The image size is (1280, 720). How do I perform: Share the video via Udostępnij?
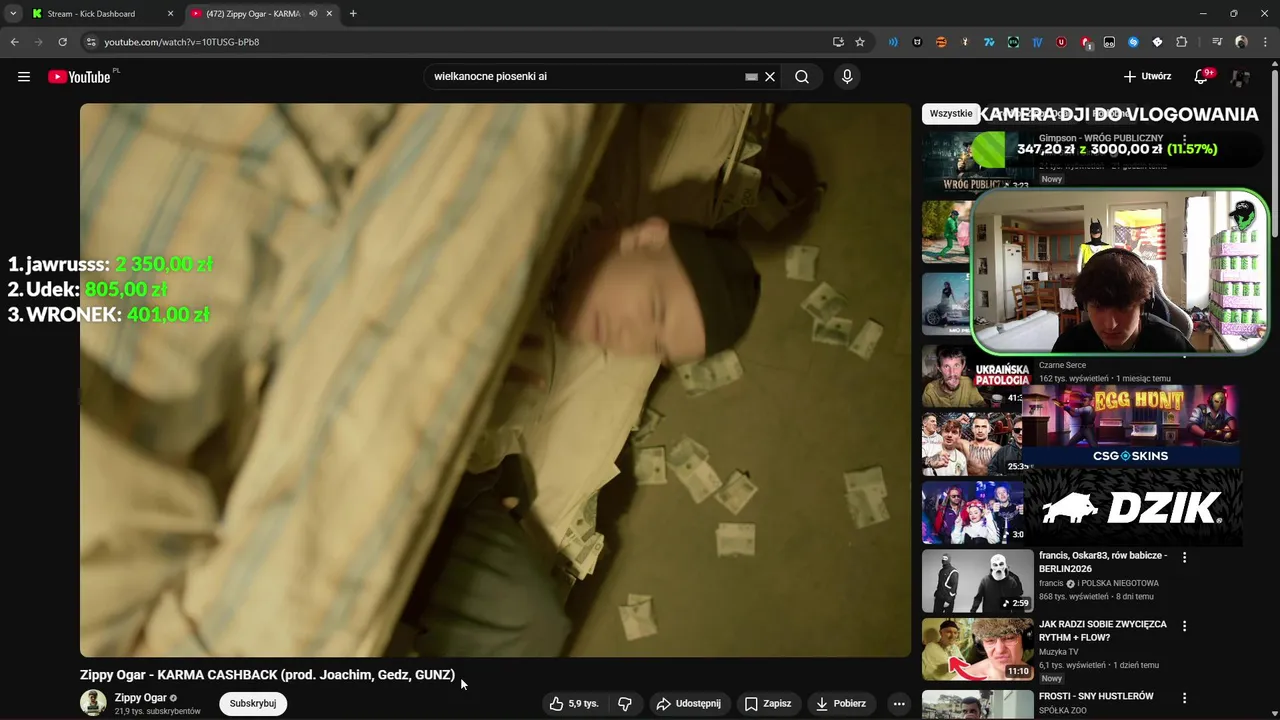coord(688,704)
